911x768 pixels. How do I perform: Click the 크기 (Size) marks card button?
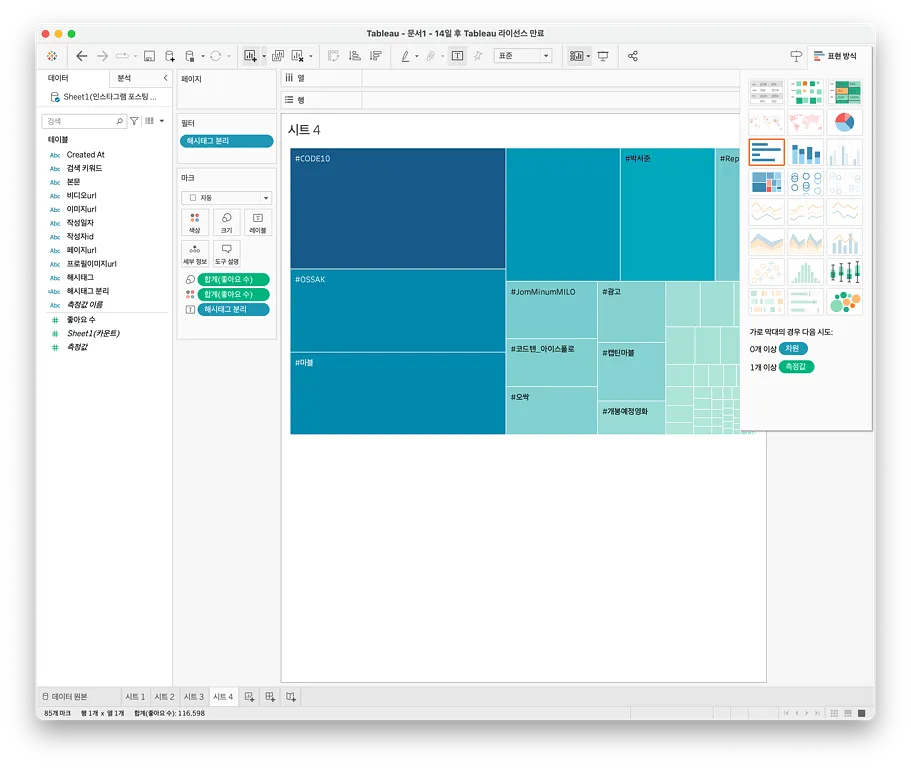click(226, 222)
